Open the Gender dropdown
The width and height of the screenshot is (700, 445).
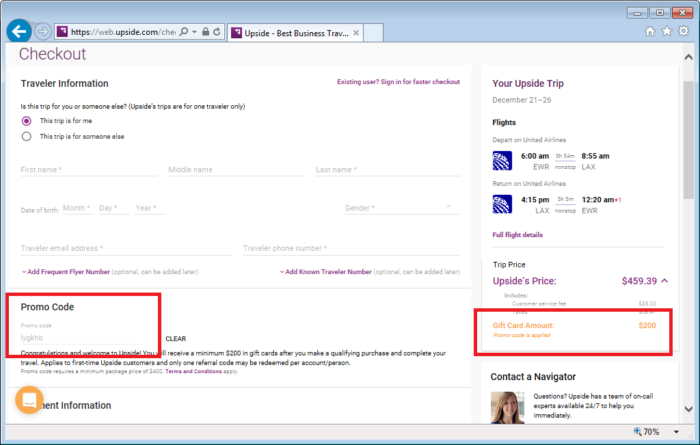point(402,208)
